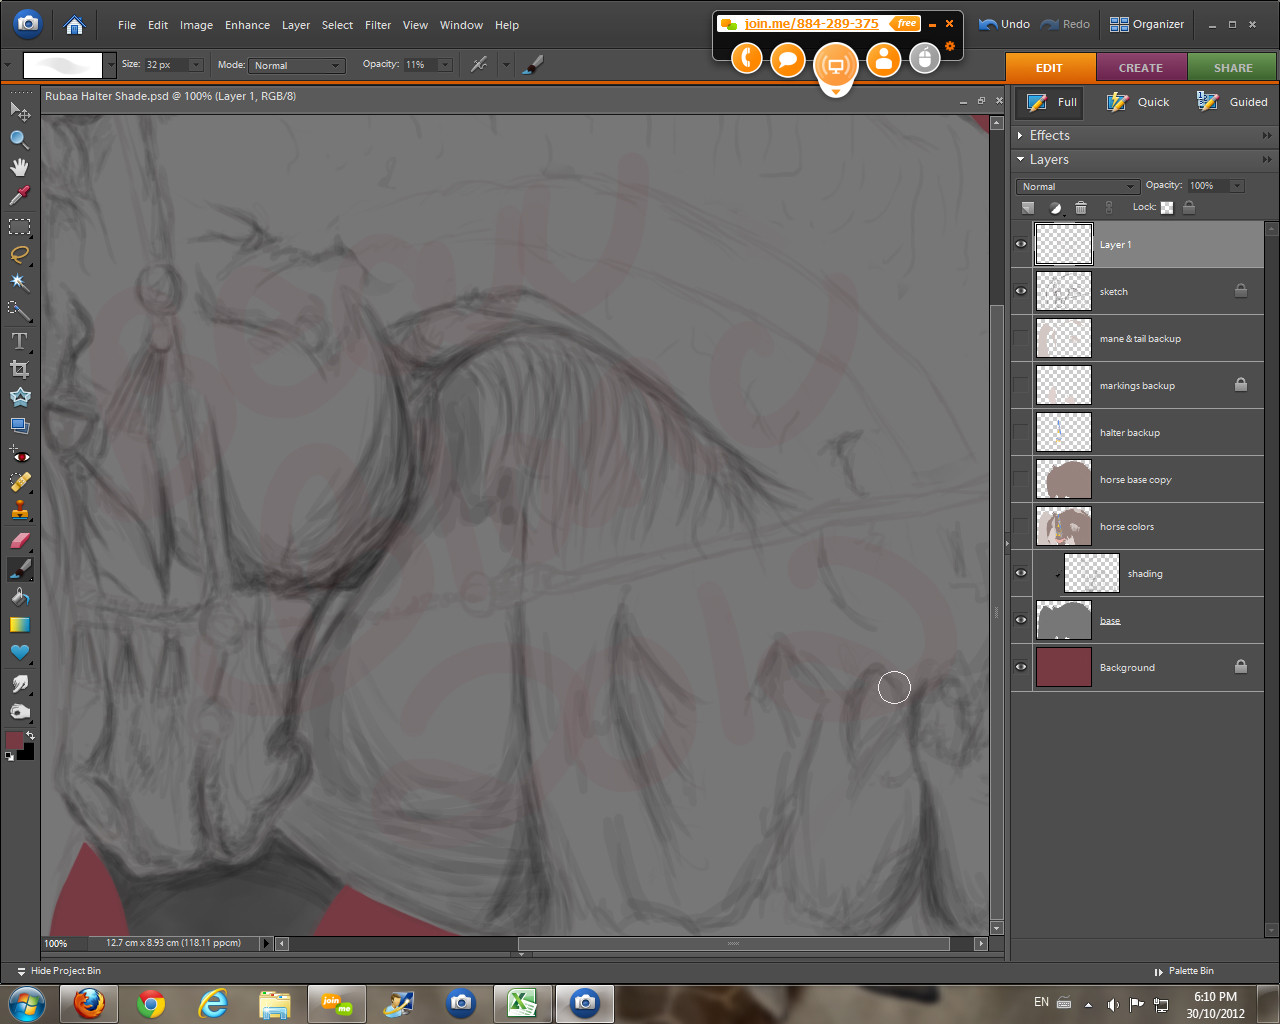Hide the shading layer eye icon
Image resolution: width=1280 pixels, height=1024 pixels.
pyautogui.click(x=1021, y=573)
